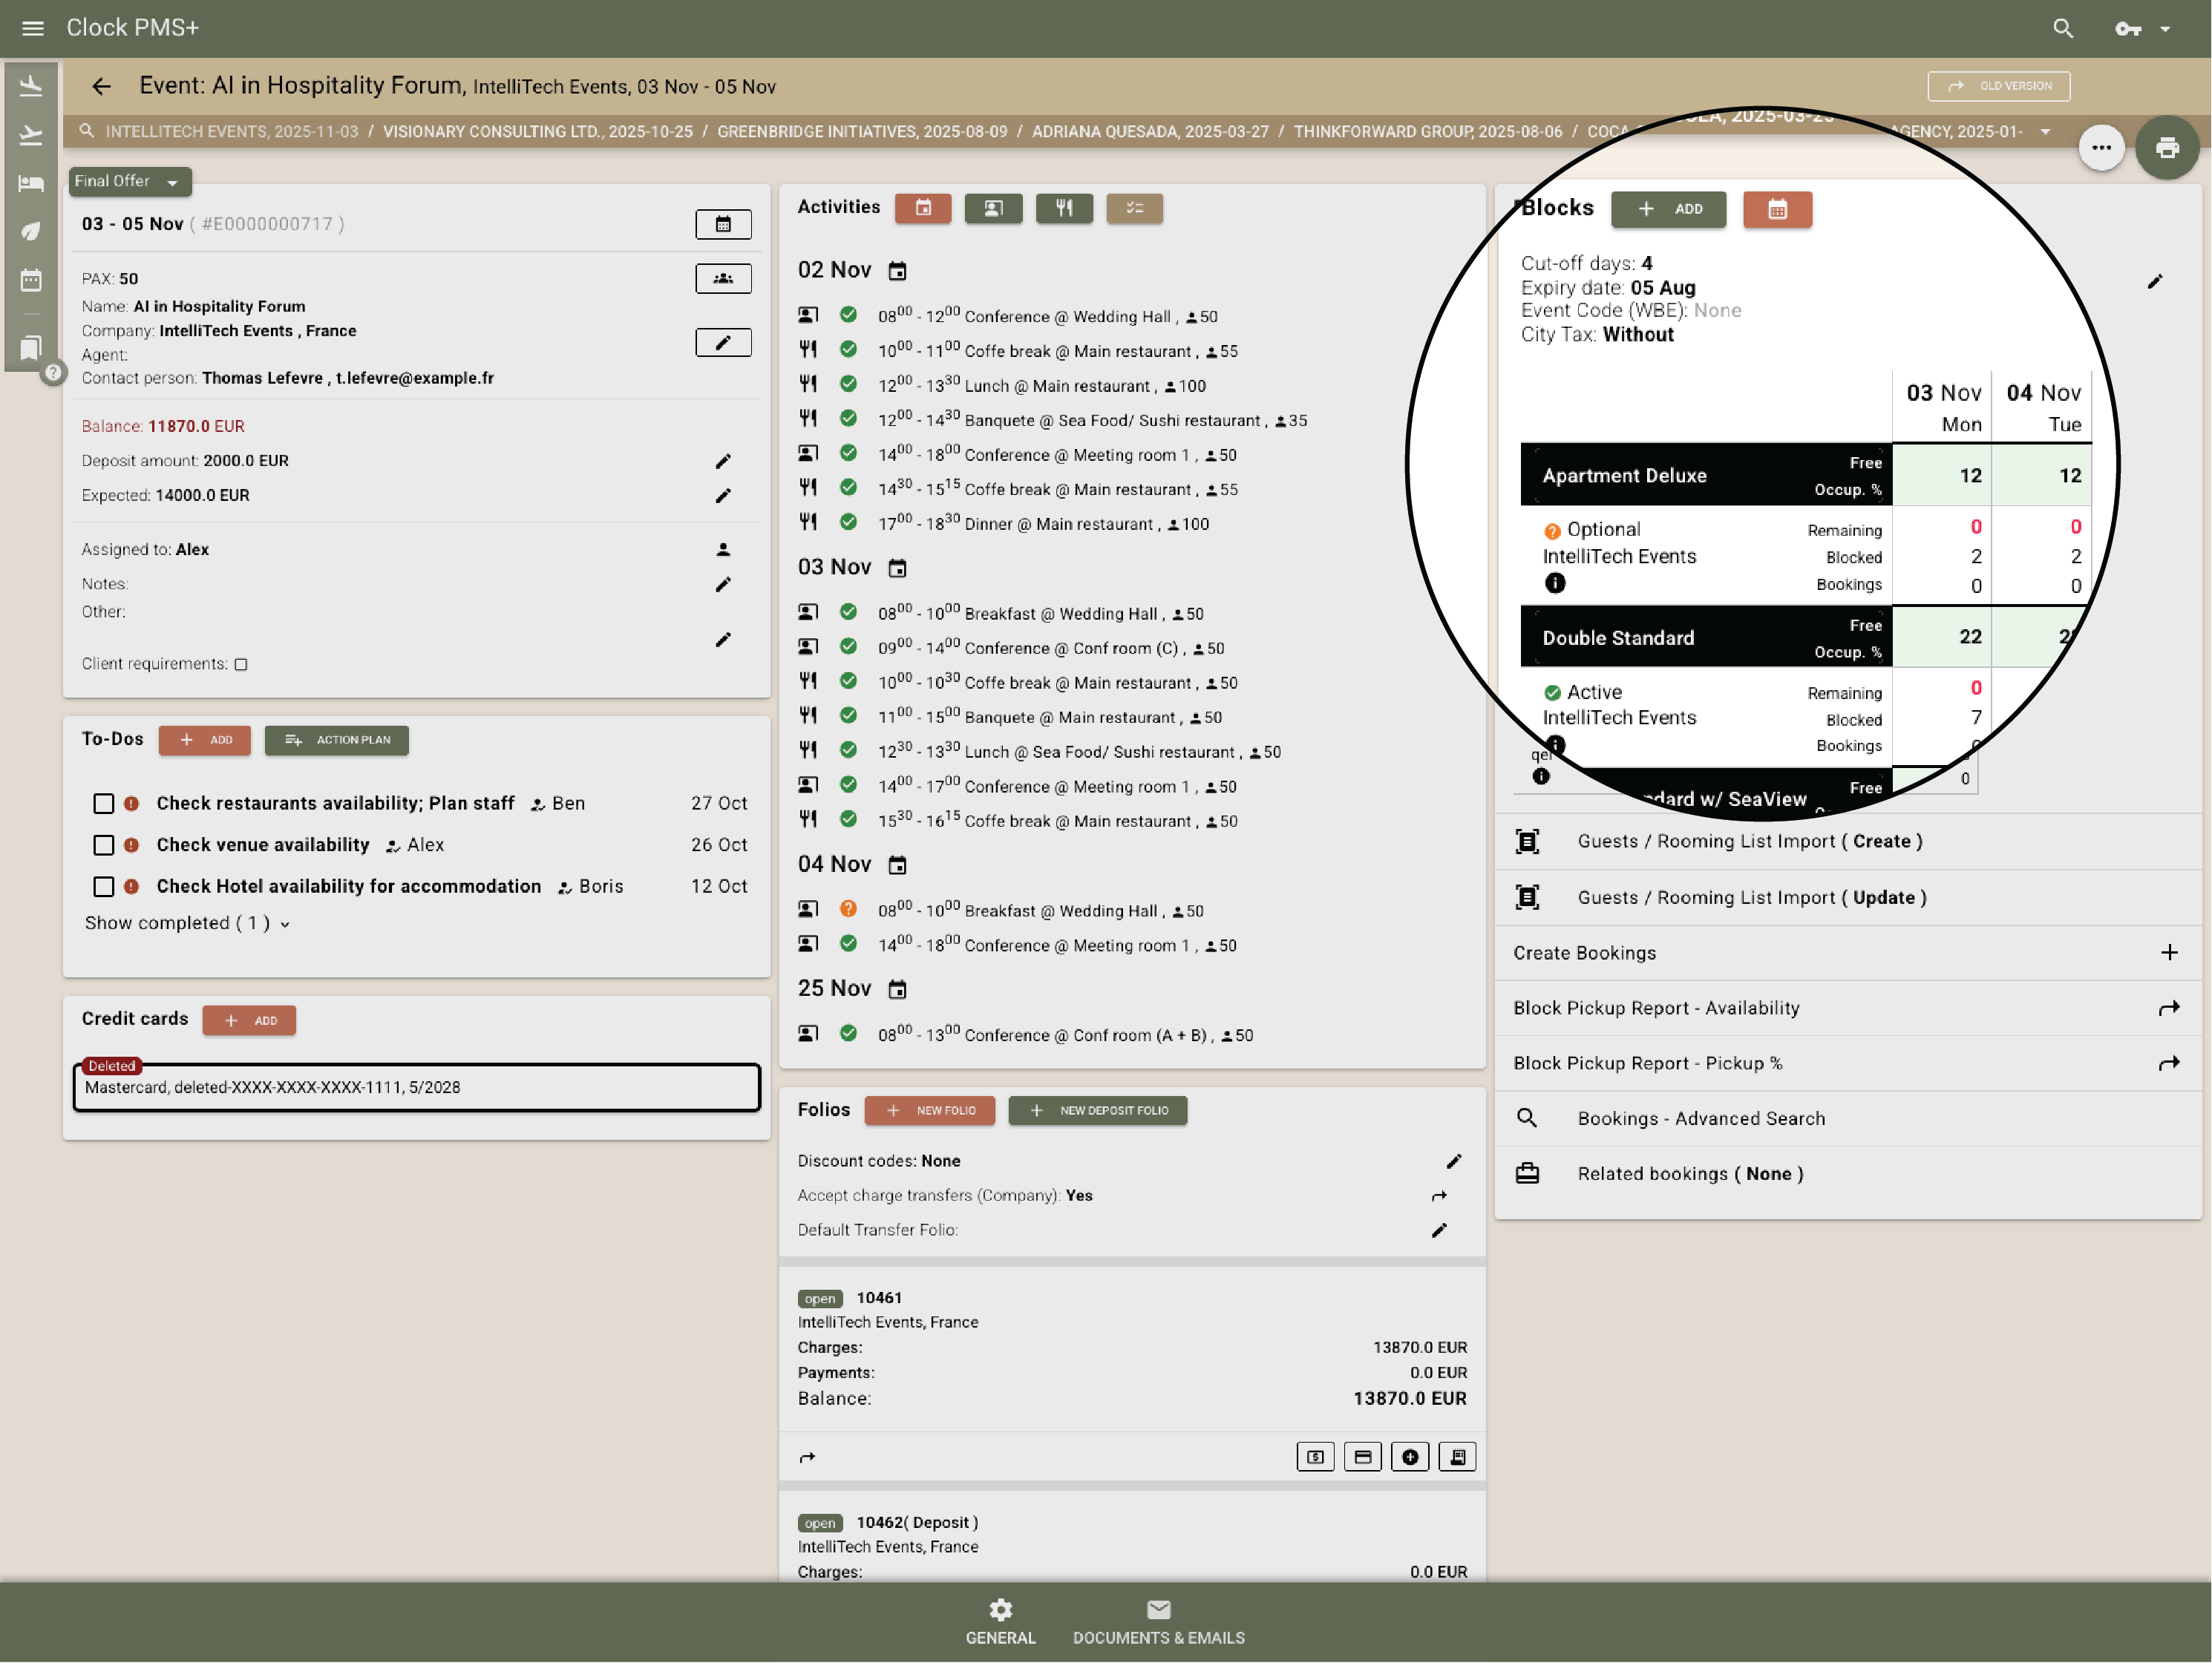The height and width of the screenshot is (1663, 2212).
Task: Check the 'Check venue availability' to-do
Action: pyautogui.click(x=104, y=845)
